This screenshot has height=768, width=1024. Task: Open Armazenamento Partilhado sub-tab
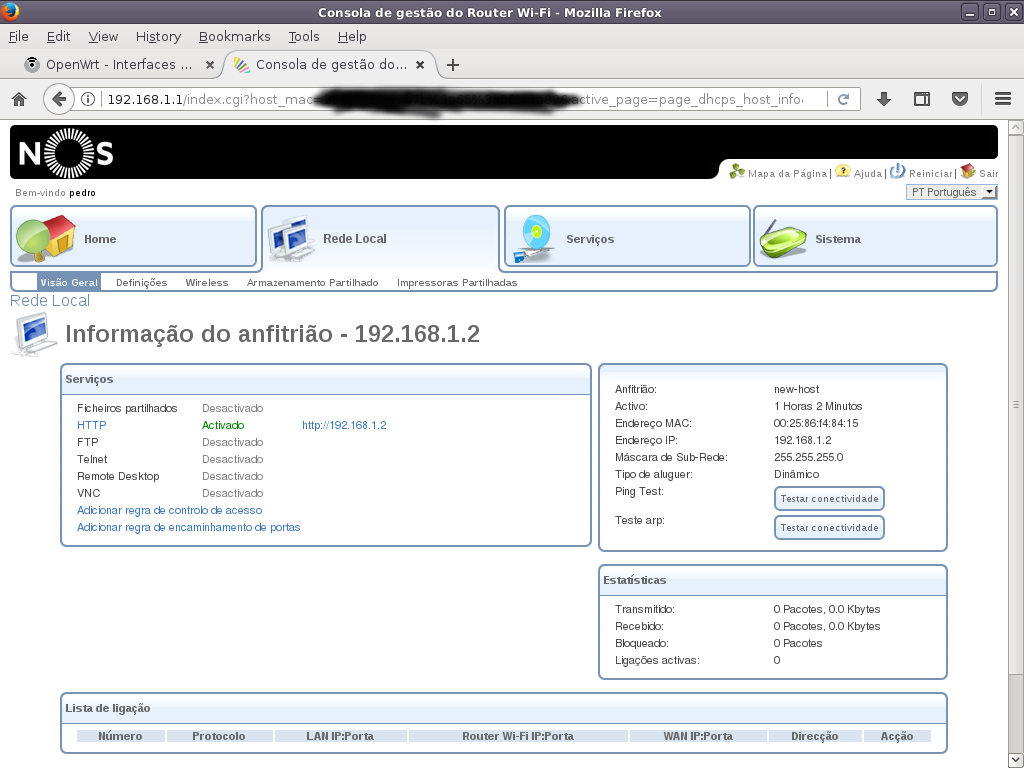pos(313,282)
